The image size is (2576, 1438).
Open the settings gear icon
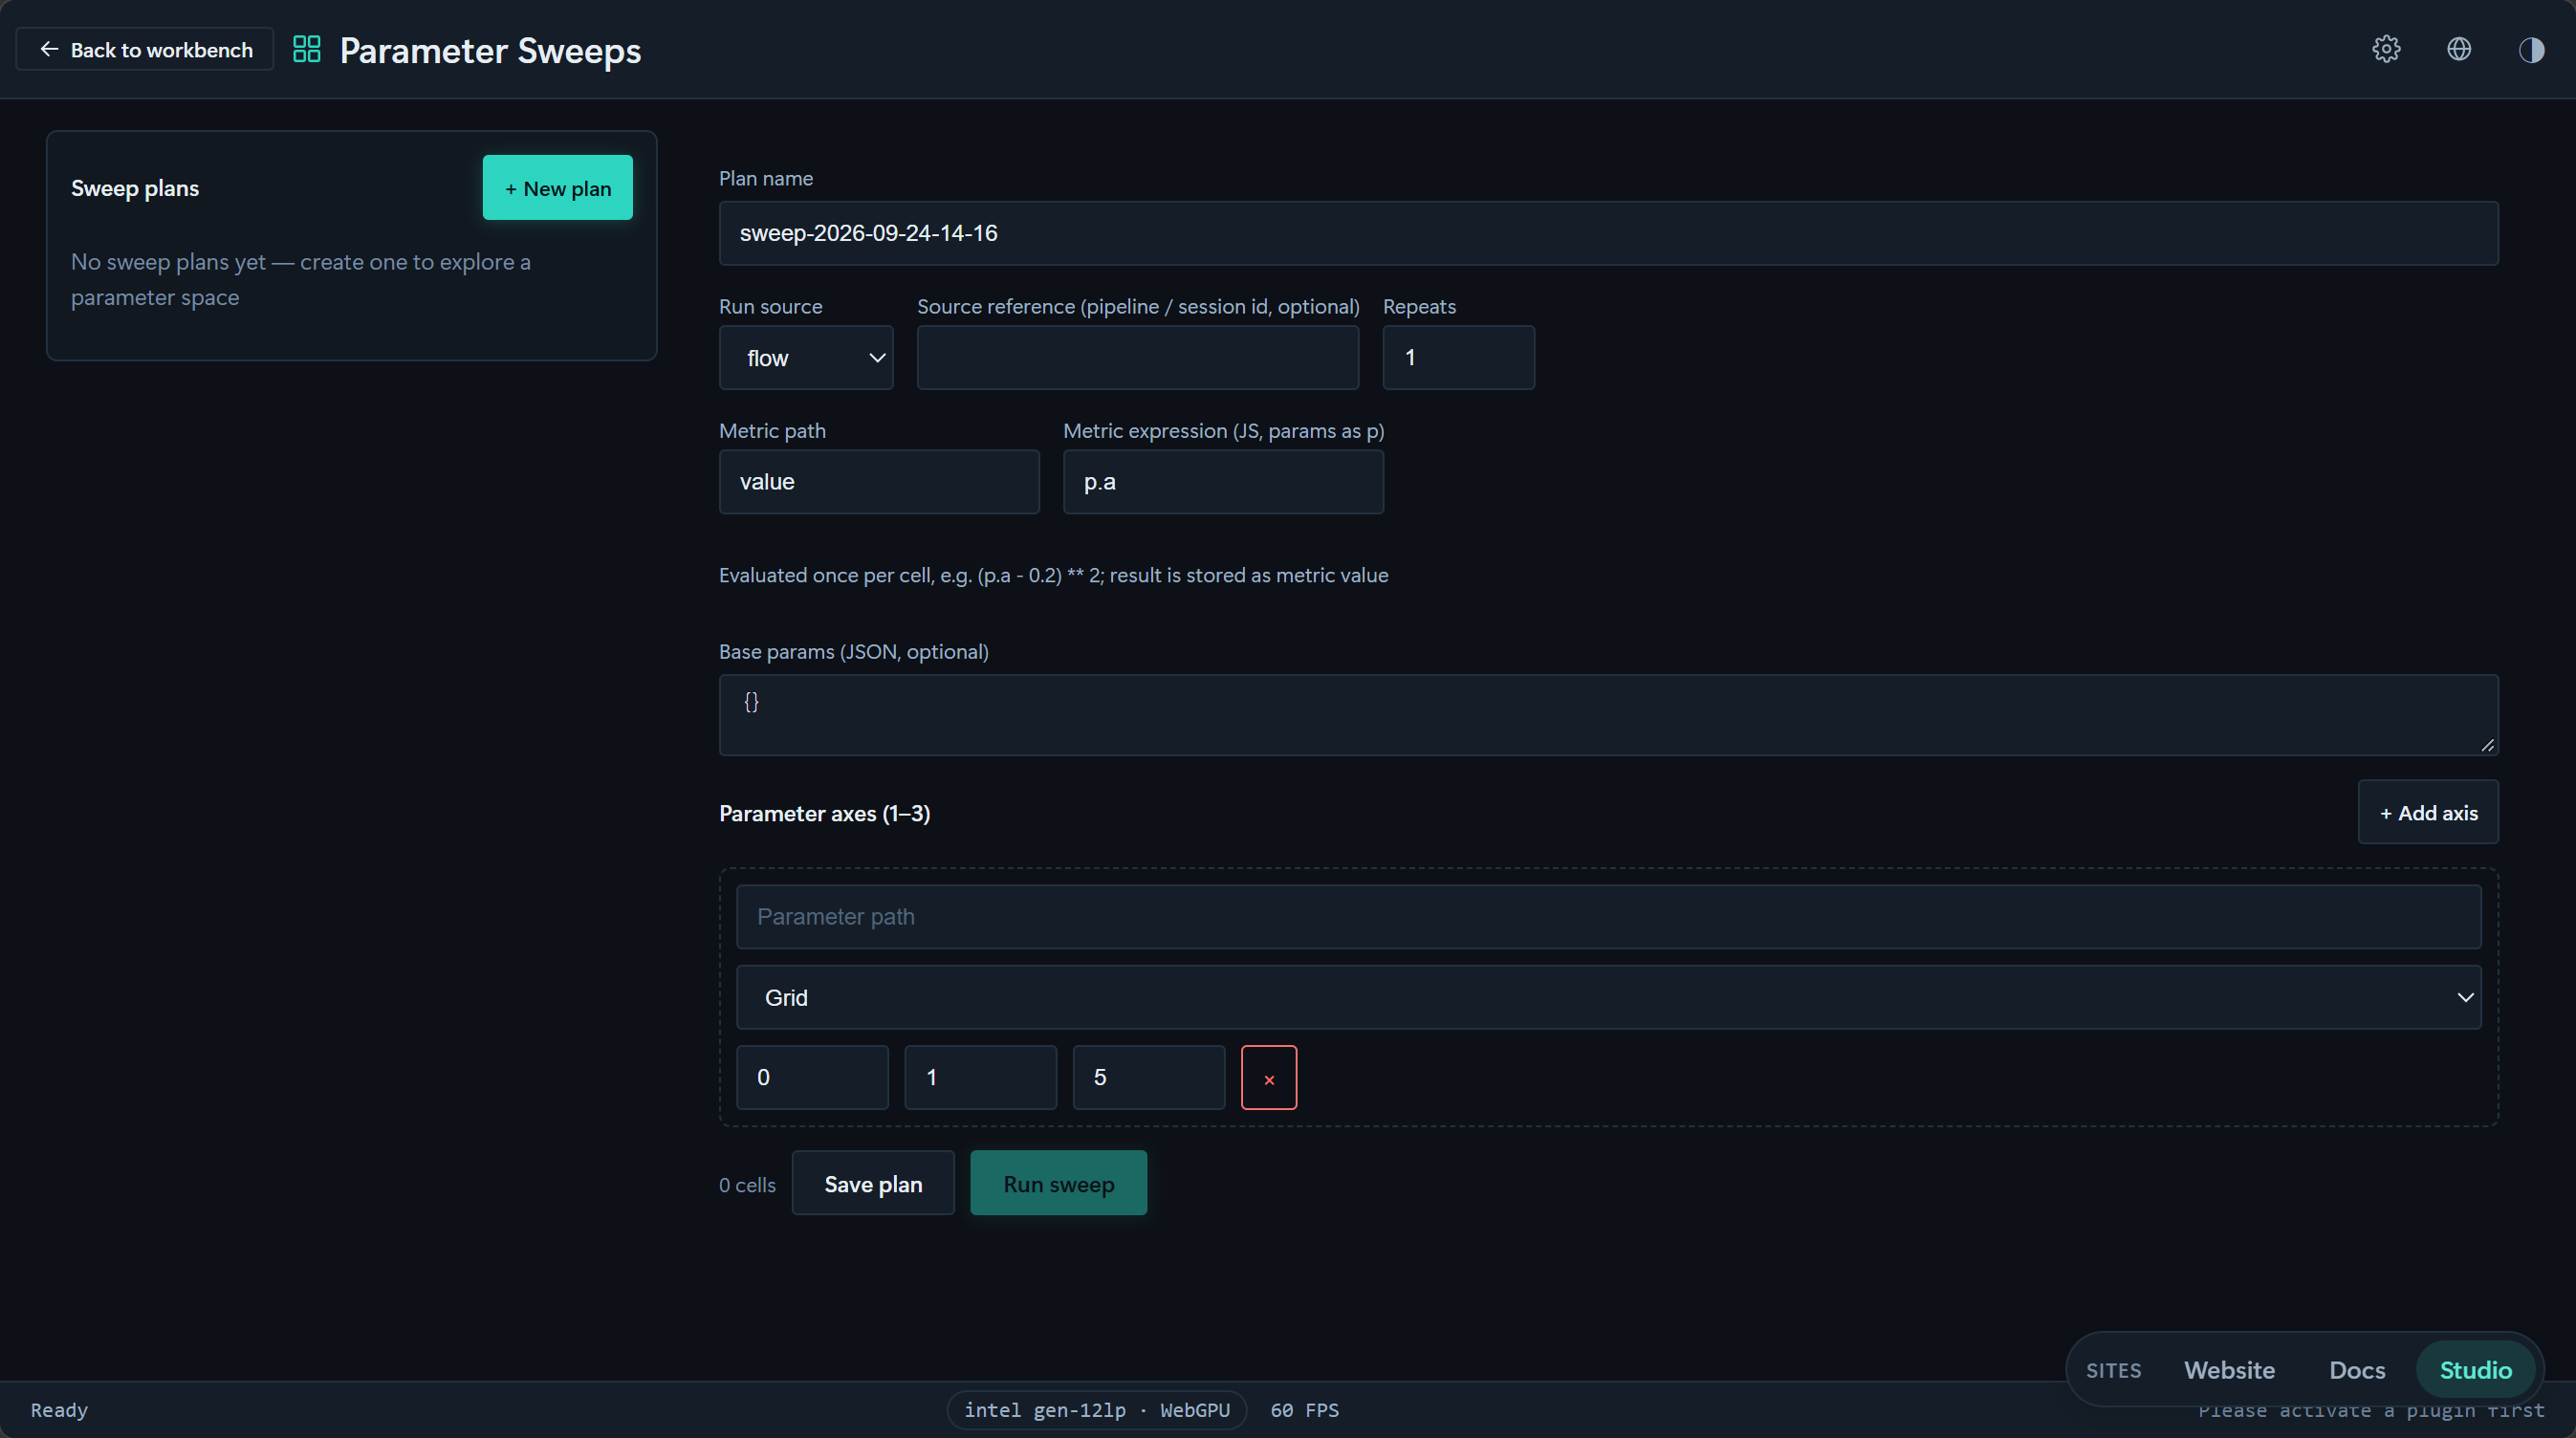click(2386, 49)
